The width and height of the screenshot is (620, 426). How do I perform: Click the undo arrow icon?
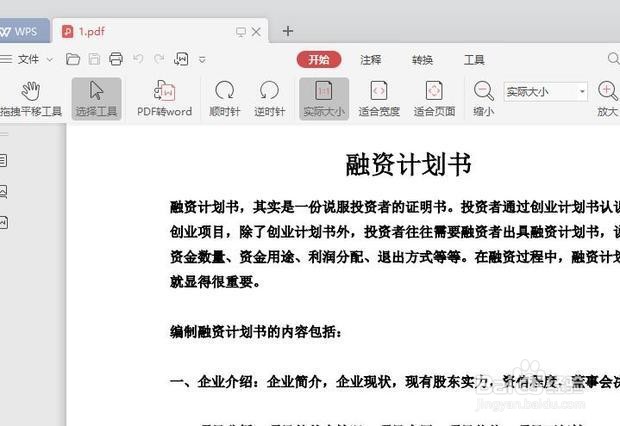click(138, 59)
